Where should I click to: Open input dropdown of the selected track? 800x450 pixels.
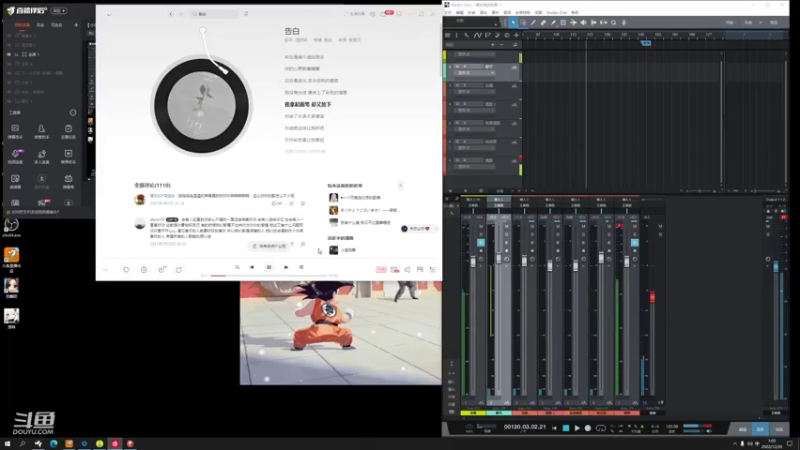(492, 73)
